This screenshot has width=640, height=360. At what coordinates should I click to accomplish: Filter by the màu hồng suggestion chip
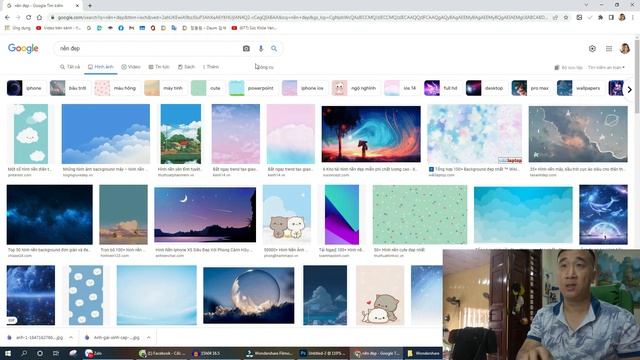116,88
